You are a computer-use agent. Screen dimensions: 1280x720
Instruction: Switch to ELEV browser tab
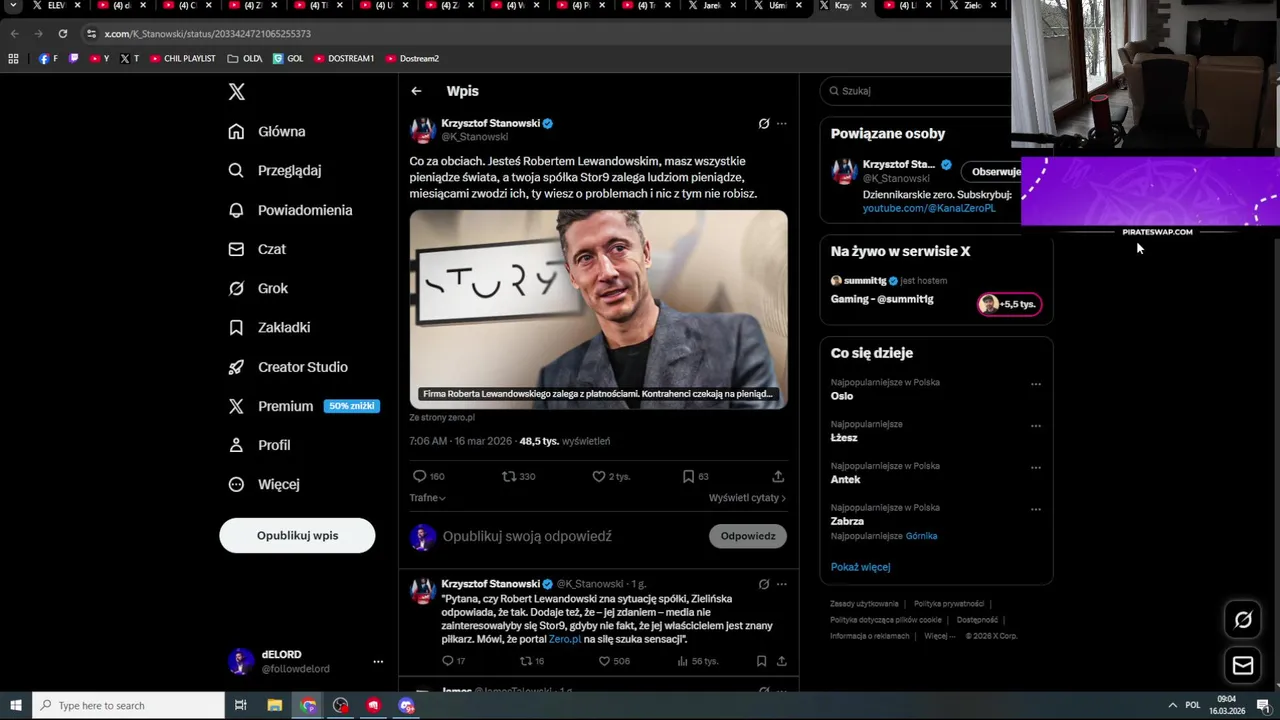(x=56, y=6)
